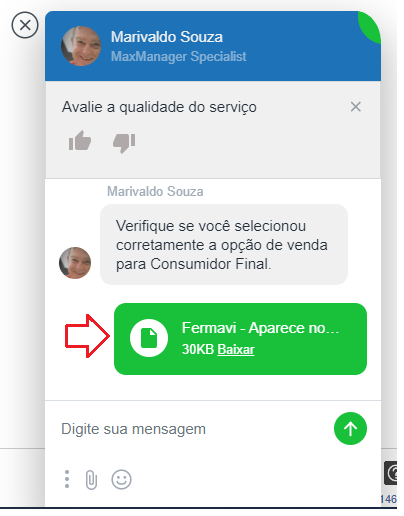Open the emoji picker smiley icon
This screenshot has width=404, height=516.
click(121, 479)
